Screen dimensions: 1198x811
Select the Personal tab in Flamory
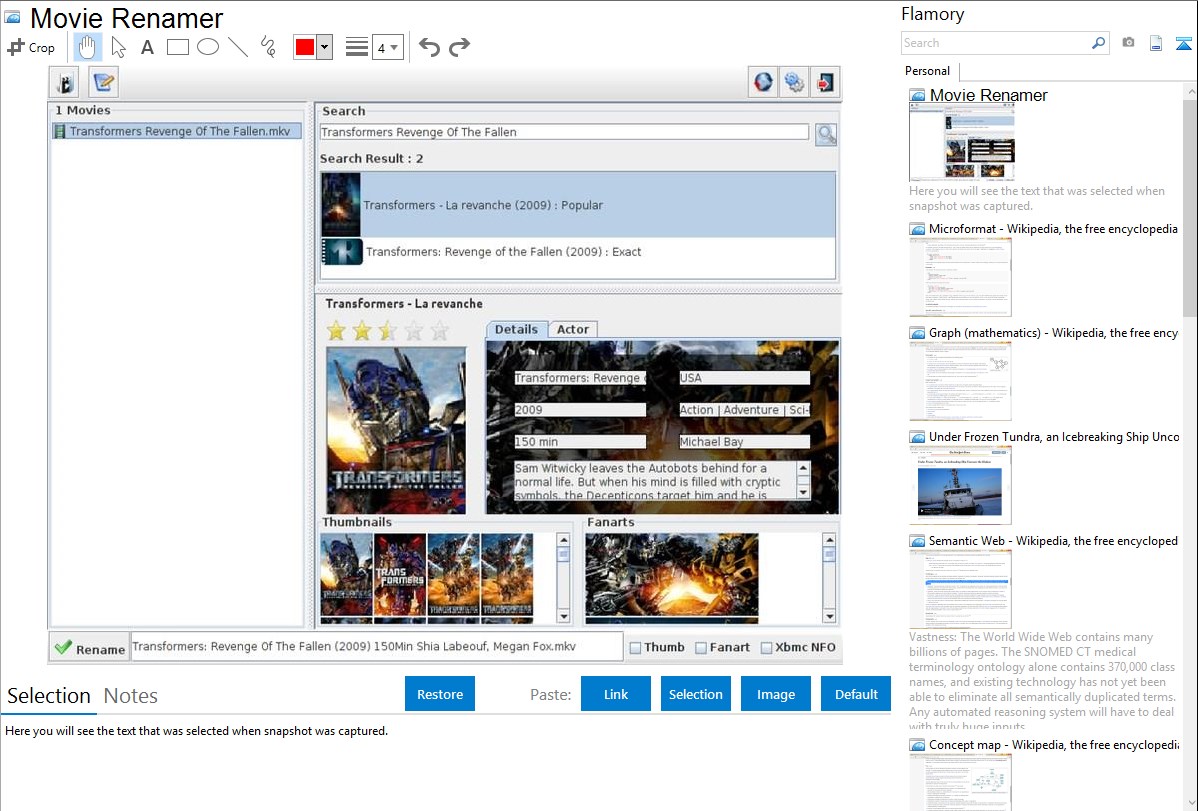pyautogui.click(x=928, y=71)
